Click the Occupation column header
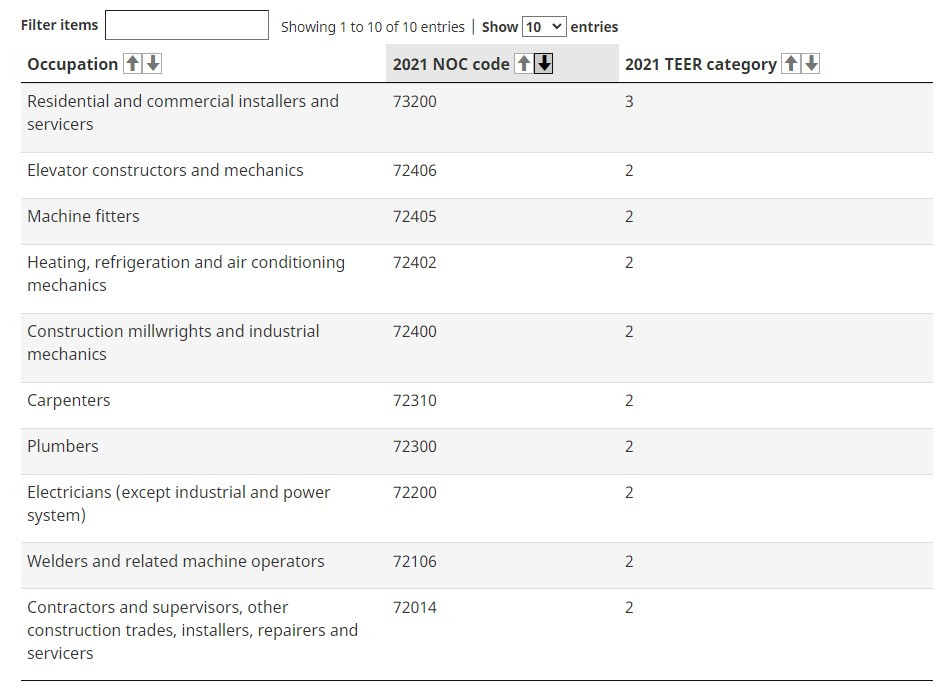950x696 pixels. (x=73, y=64)
